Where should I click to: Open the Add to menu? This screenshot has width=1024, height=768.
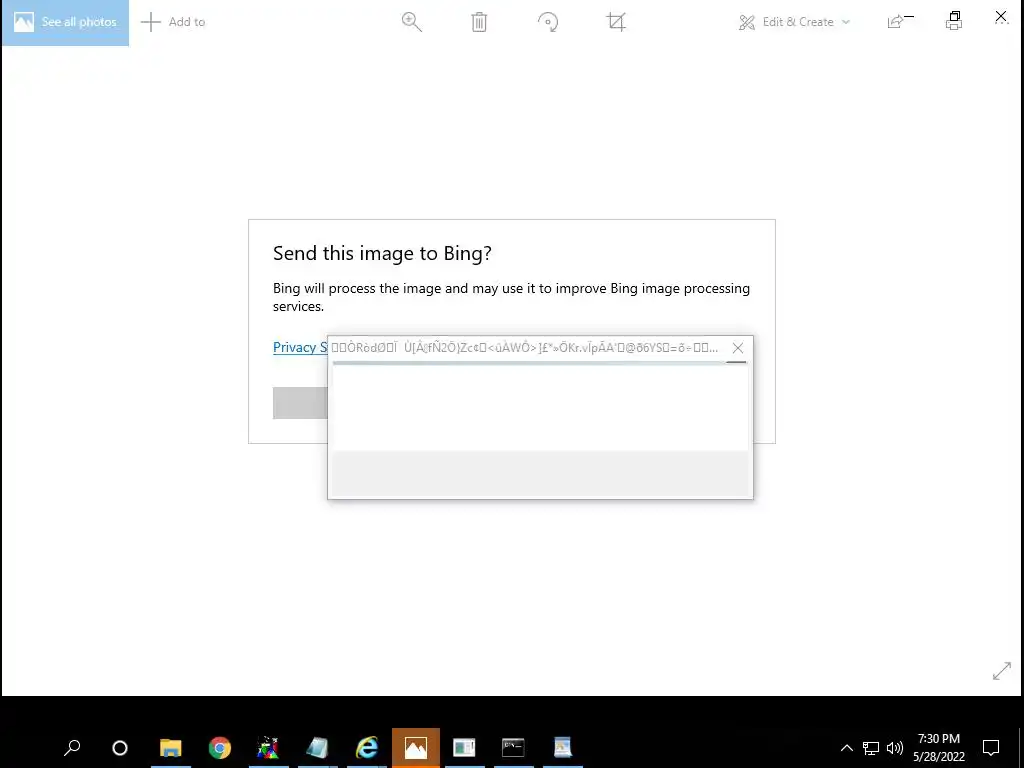(x=173, y=22)
